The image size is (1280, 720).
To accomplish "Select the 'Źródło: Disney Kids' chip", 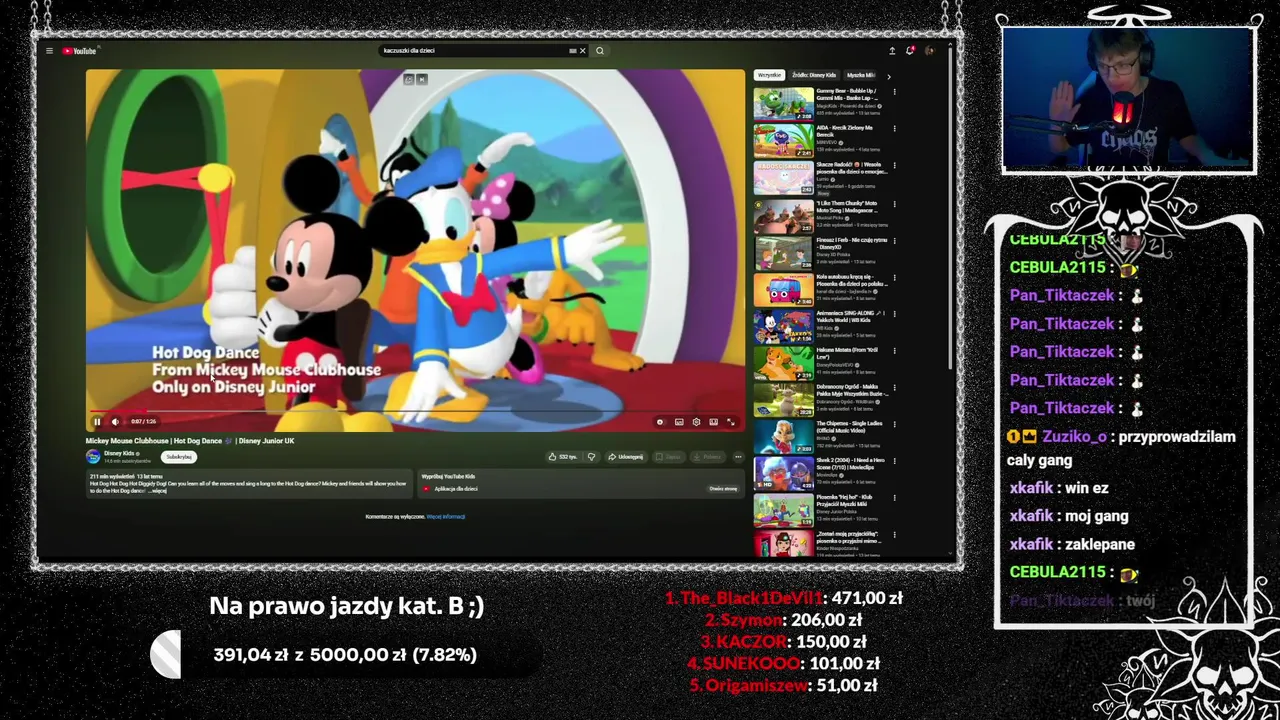I will (x=814, y=75).
